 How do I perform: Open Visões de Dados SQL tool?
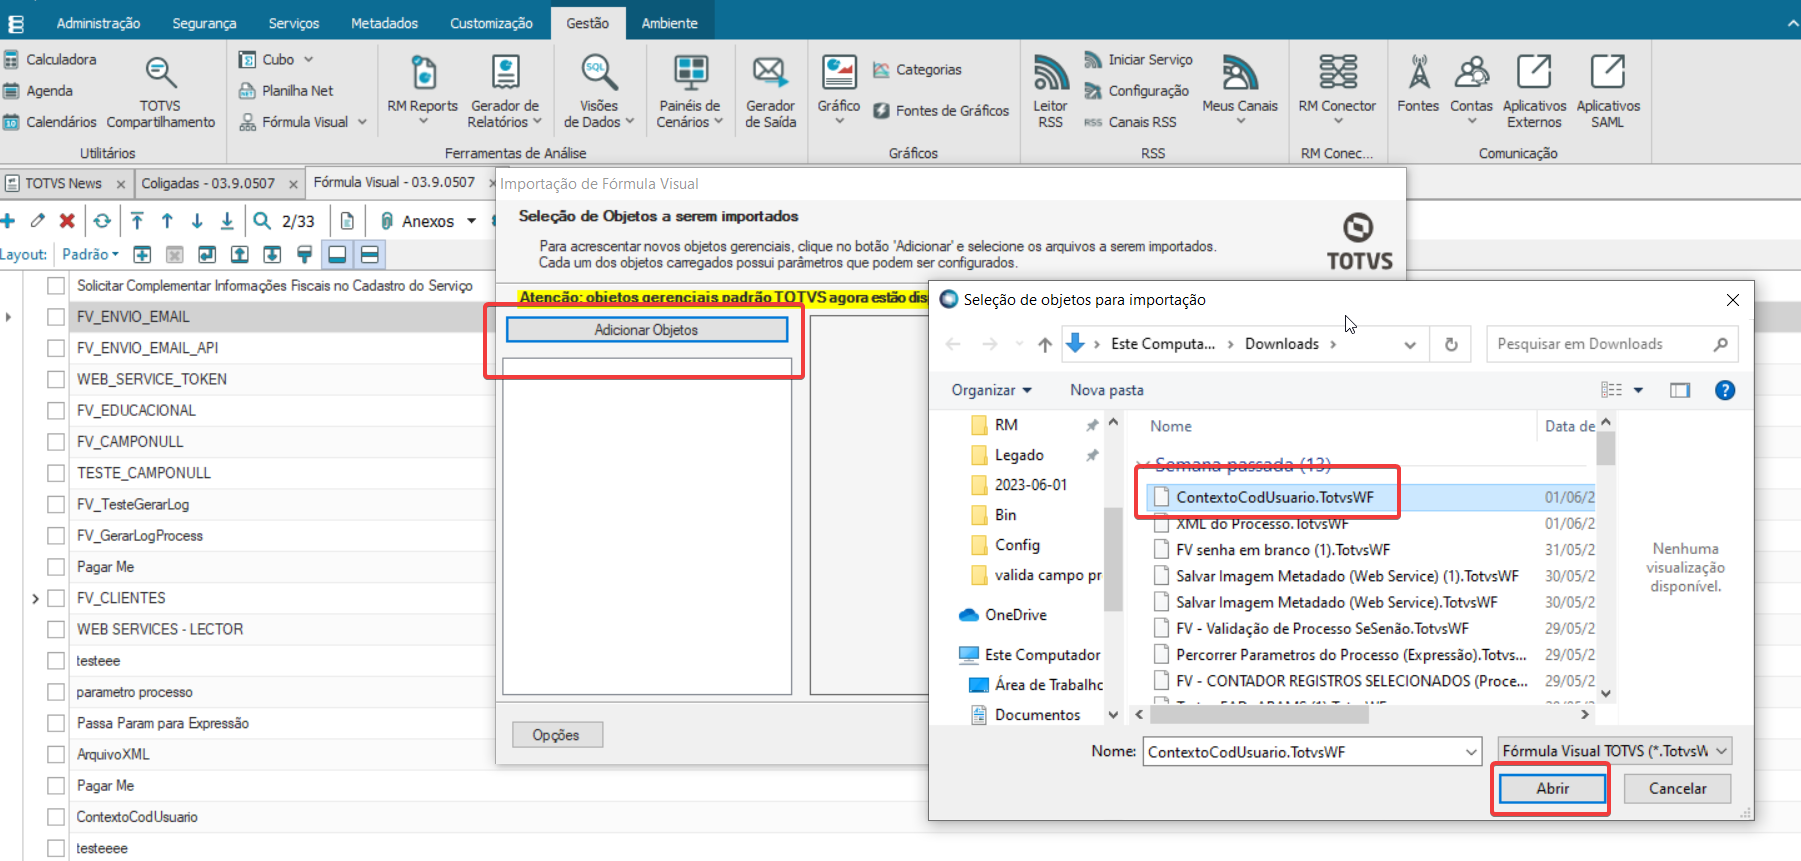pyautogui.click(x=598, y=91)
